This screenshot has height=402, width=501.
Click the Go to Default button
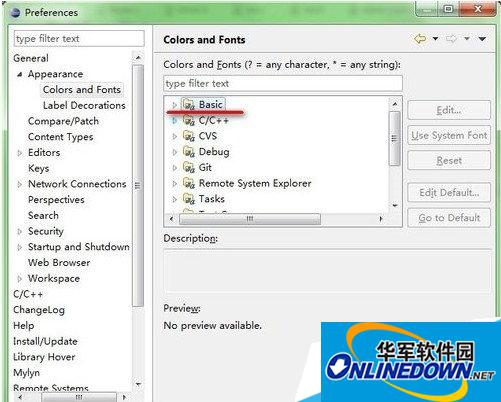(449, 218)
